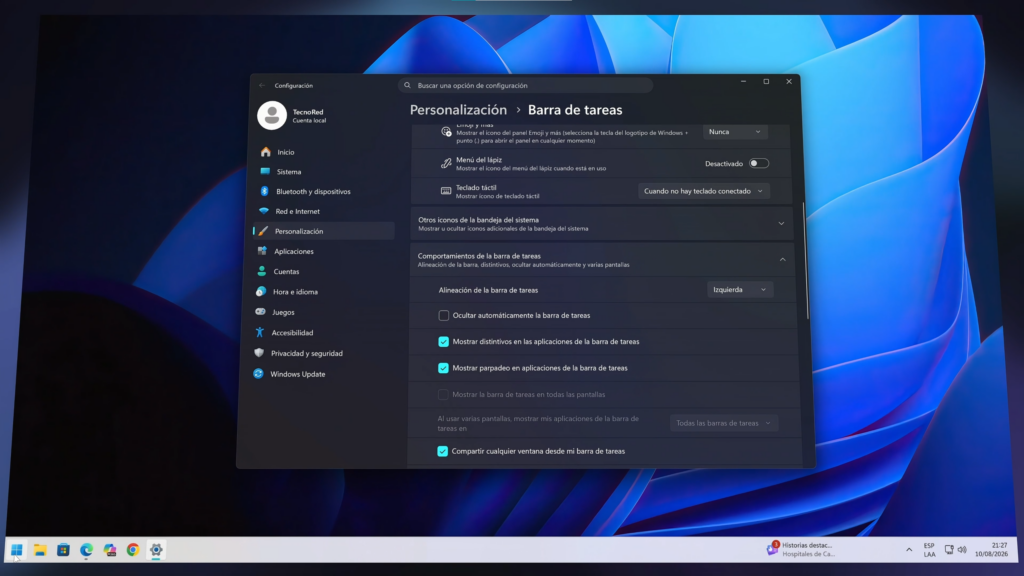Screen dimensions: 1024x576
Task: Click the volume speaker icon in tray
Action: click(962, 550)
